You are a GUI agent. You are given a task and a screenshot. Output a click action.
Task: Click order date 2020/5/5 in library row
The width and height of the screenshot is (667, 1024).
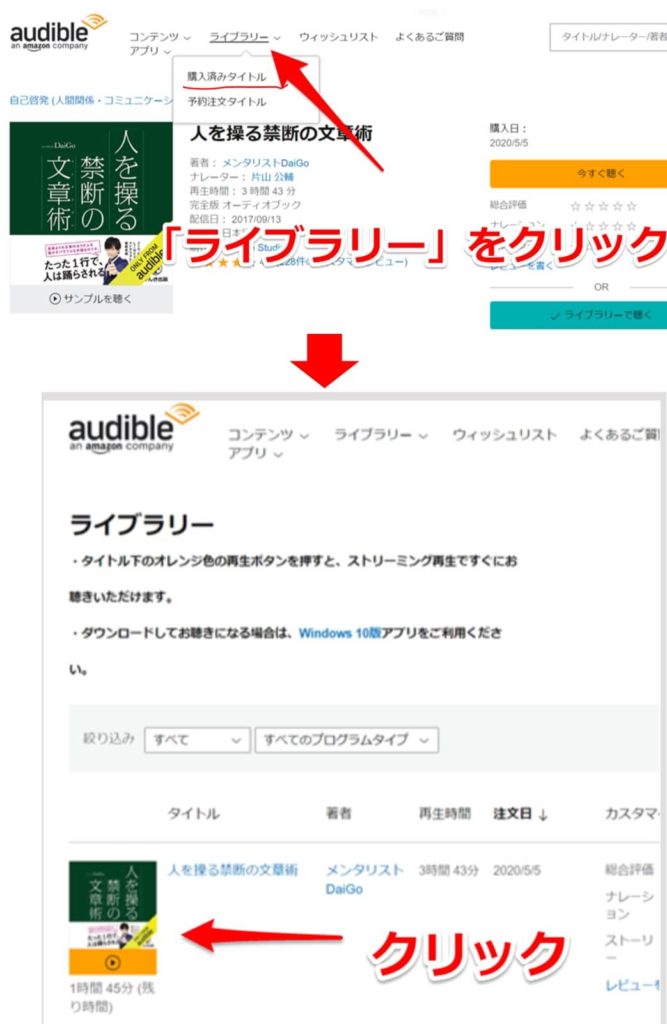click(517, 871)
